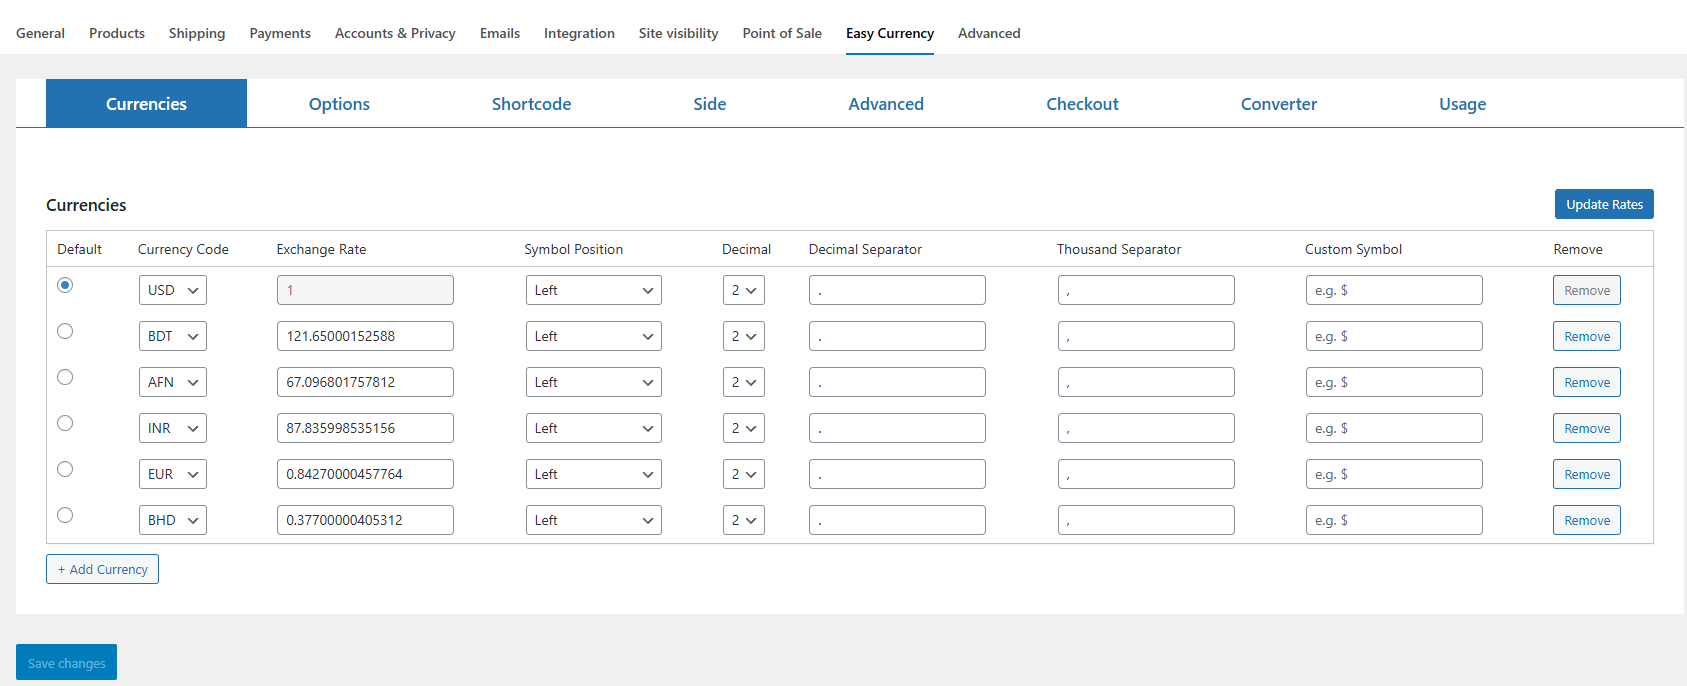Choose BHD row default radio button
Viewport: 1687px width, 686px height.
point(65,515)
